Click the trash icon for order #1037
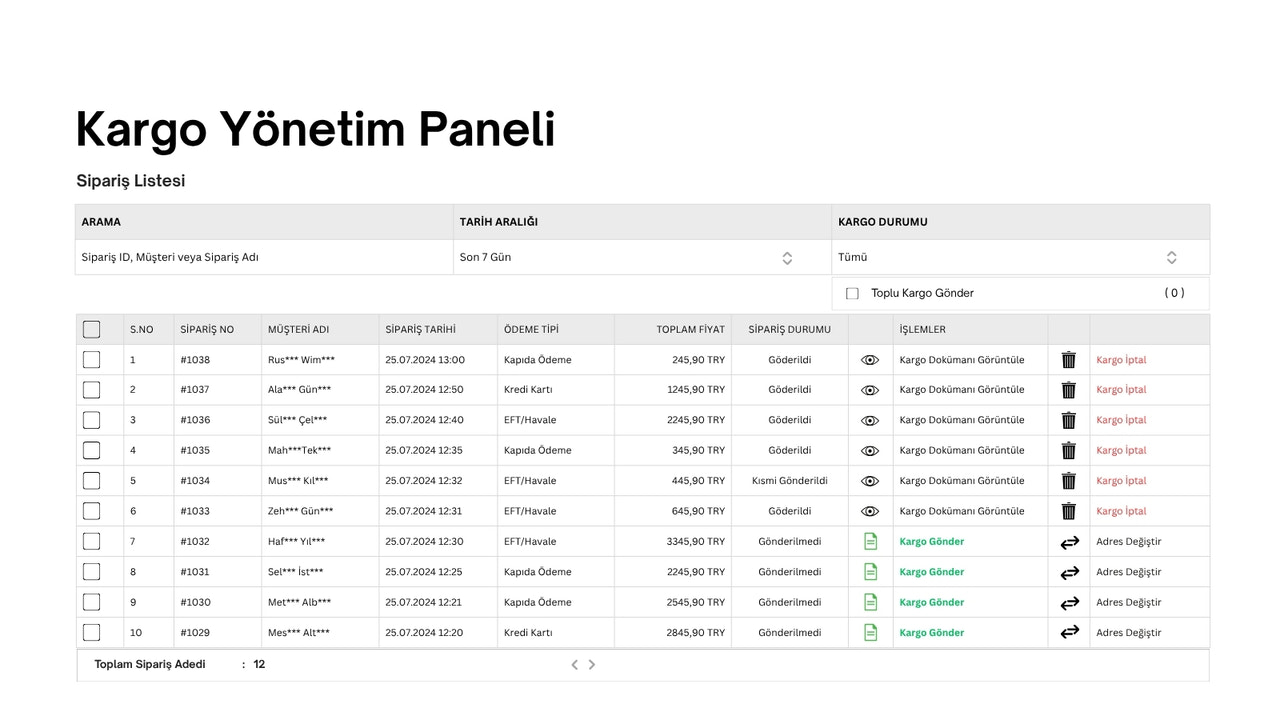This screenshot has width=1280, height=720. [1069, 390]
